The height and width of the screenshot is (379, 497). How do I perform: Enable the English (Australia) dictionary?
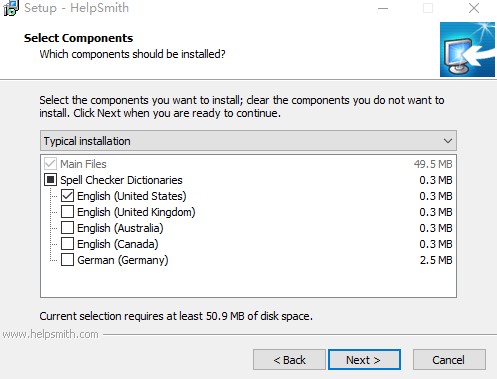(67, 228)
